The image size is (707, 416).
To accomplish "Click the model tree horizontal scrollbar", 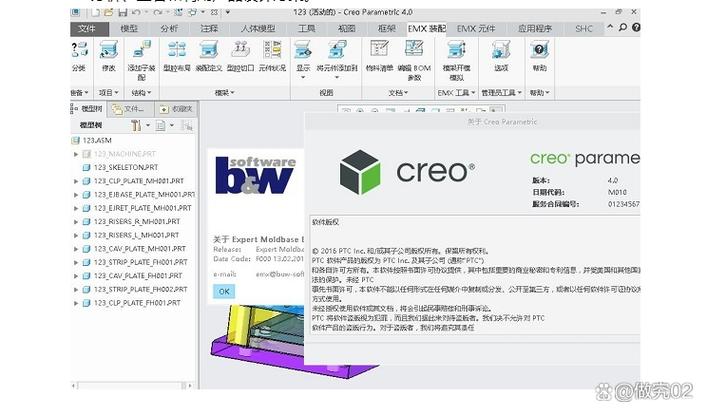I will click(x=132, y=386).
